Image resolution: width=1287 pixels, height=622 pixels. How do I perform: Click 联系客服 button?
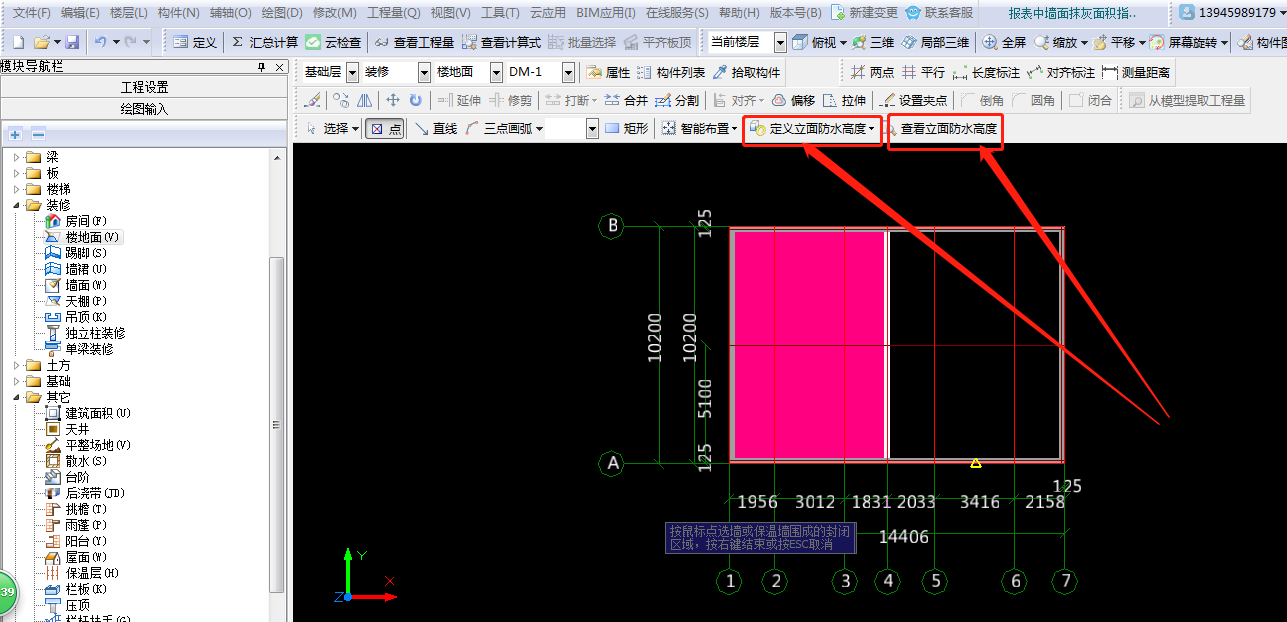pyautogui.click(x=940, y=13)
